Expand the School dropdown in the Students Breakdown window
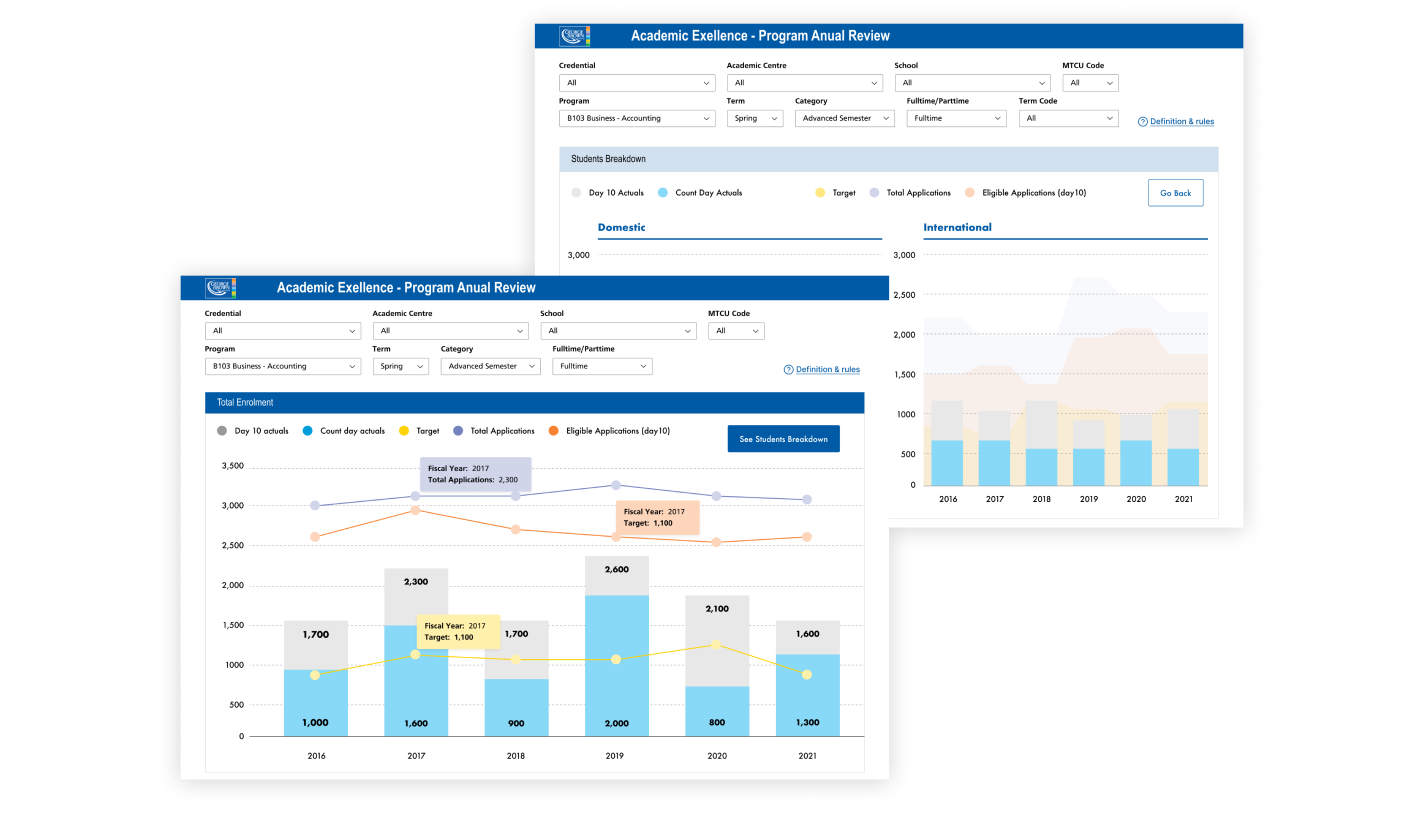The width and height of the screenshot is (1421, 828). pyautogui.click(x=972, y=83)
